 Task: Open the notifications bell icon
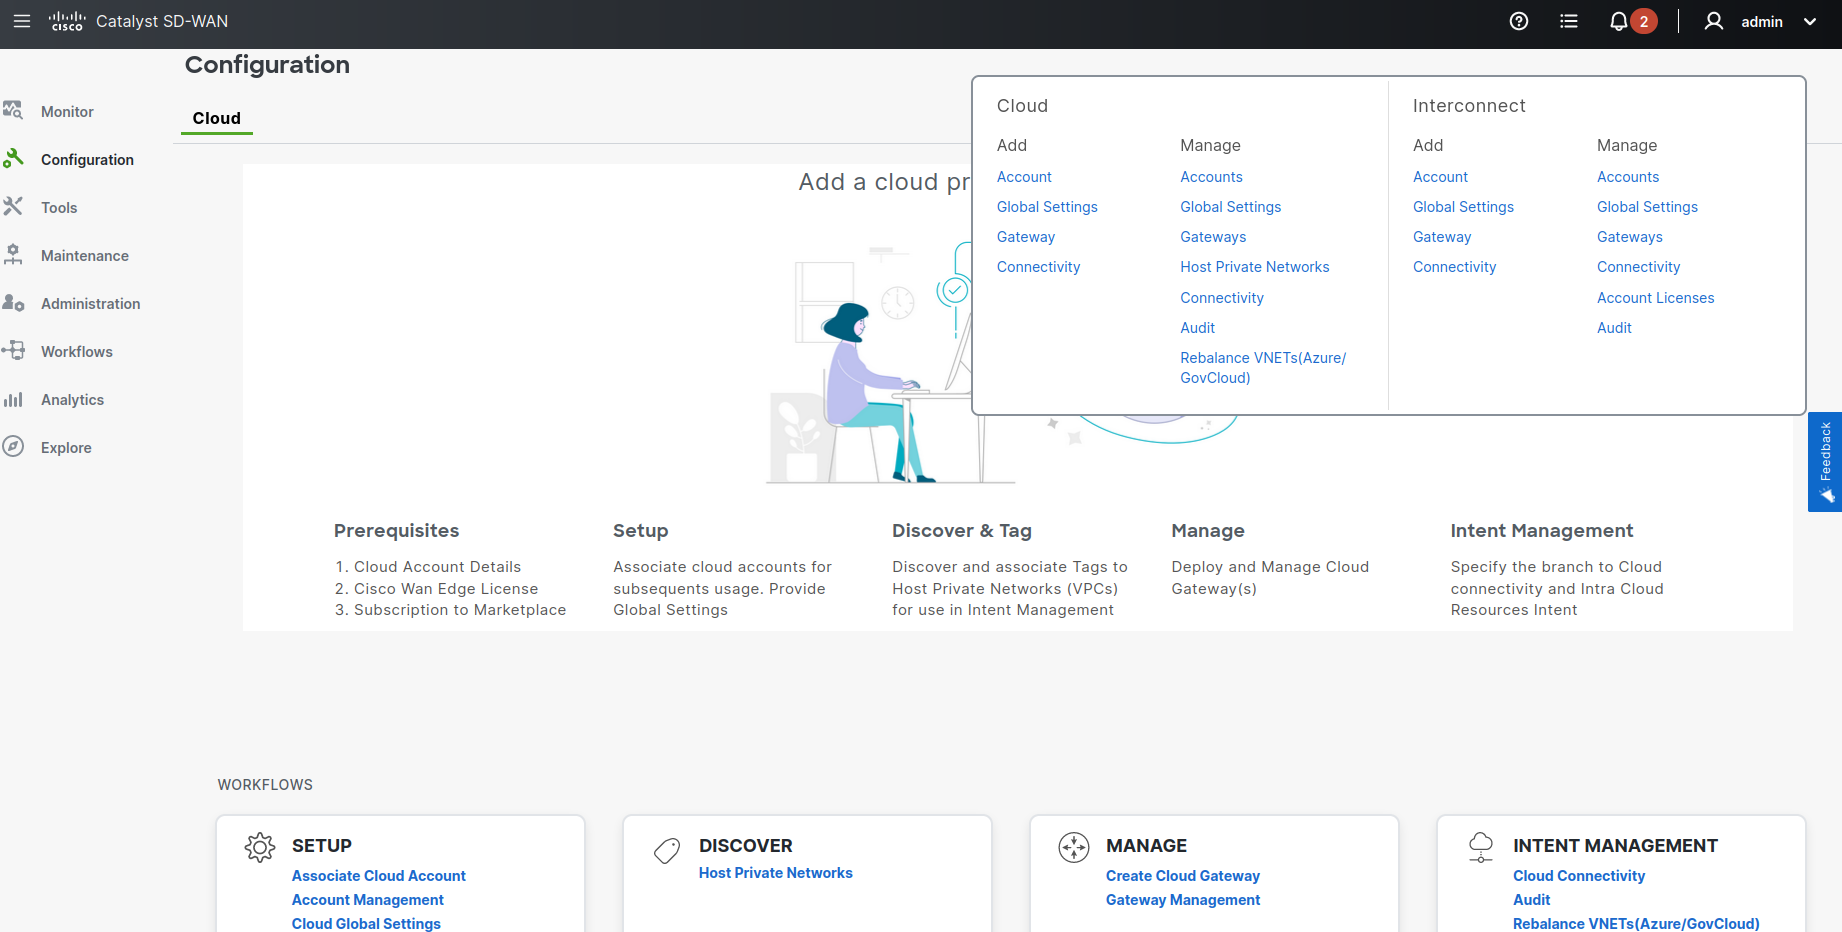(1618, 21)
